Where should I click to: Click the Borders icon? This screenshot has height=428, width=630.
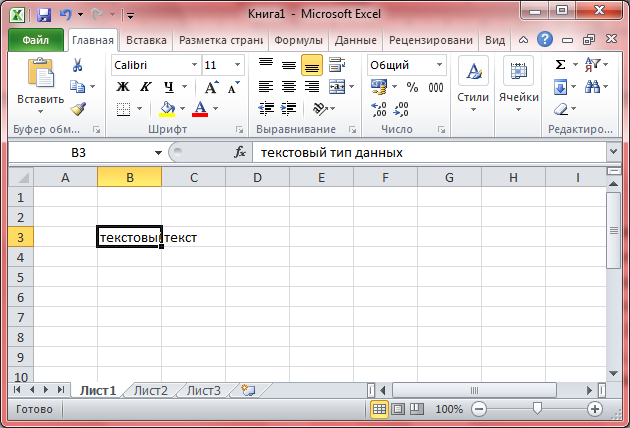tap(123, 109)
